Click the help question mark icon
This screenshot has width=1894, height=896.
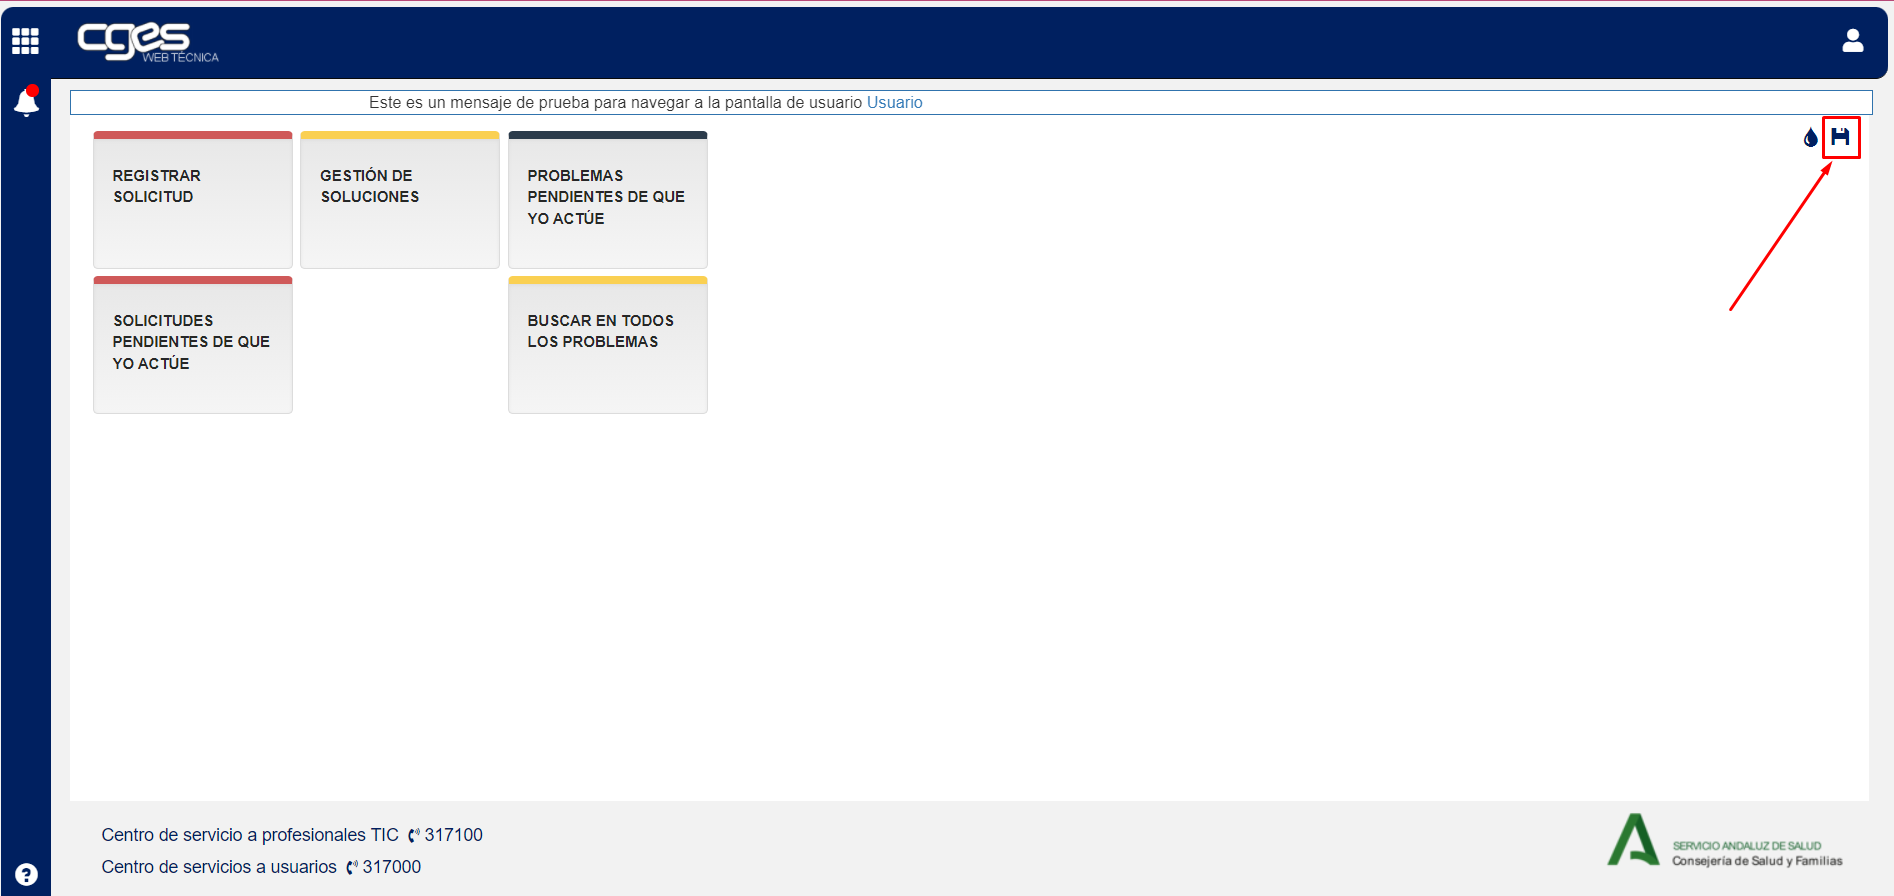coord(27,875)
